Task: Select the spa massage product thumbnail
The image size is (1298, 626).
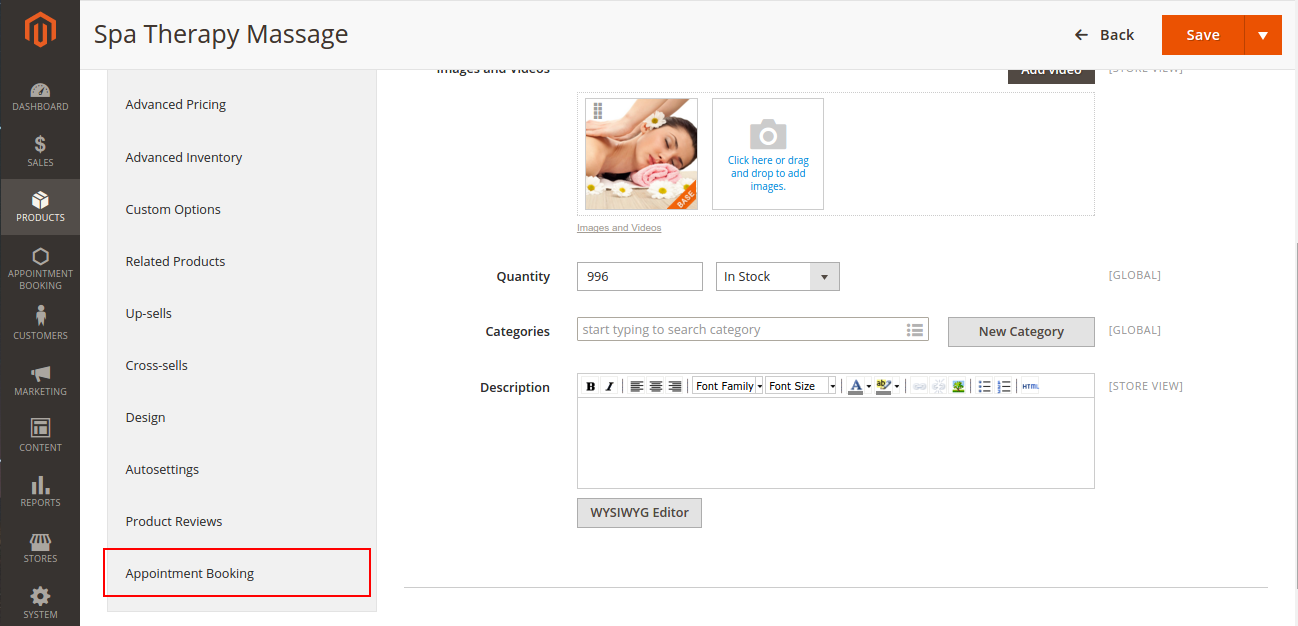Action: [x=641, y=154]
